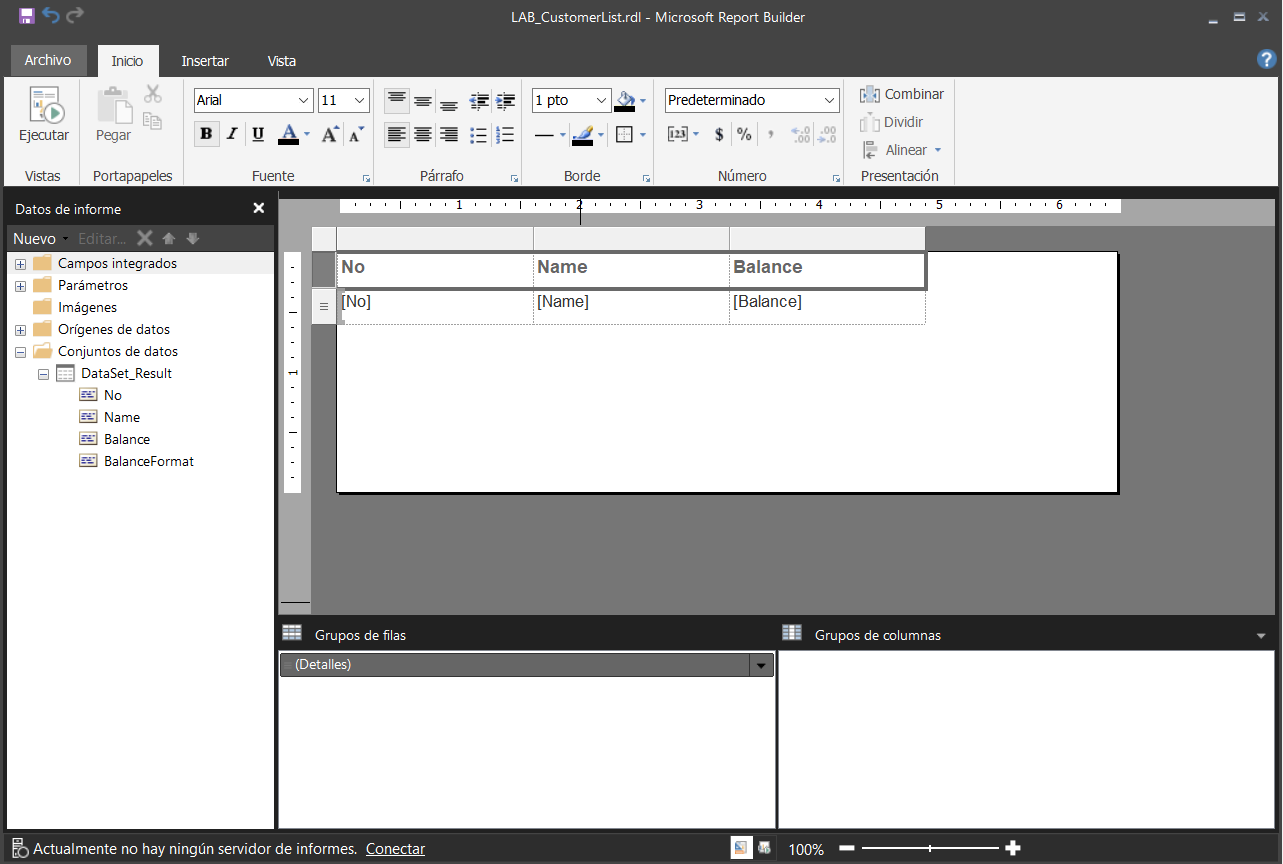The height and width of the screenshot is (864, 1283).
Task: Save the report with the floppy disk icon
Action: 27,16
